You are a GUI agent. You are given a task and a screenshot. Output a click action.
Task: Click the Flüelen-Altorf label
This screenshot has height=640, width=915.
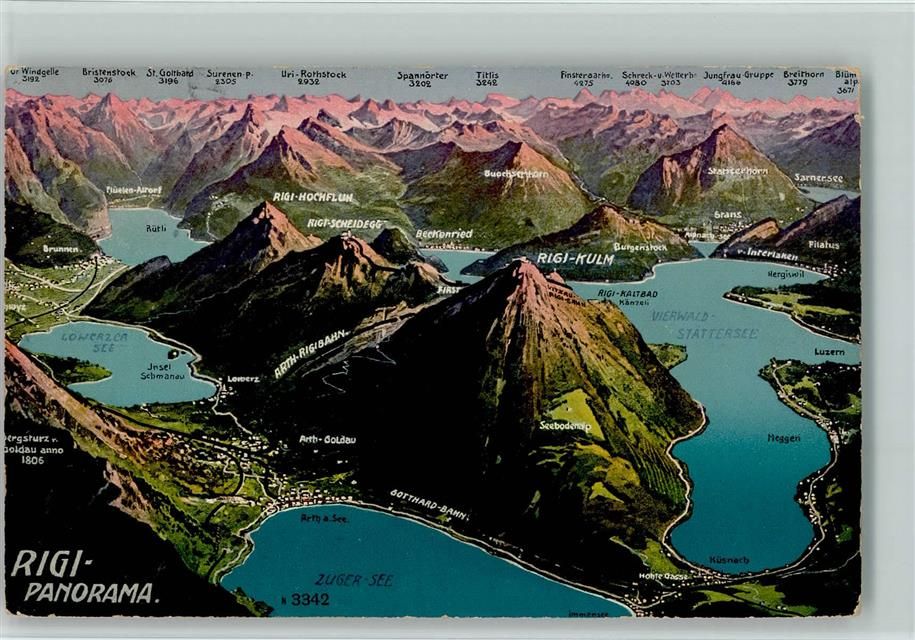(134, 190)
